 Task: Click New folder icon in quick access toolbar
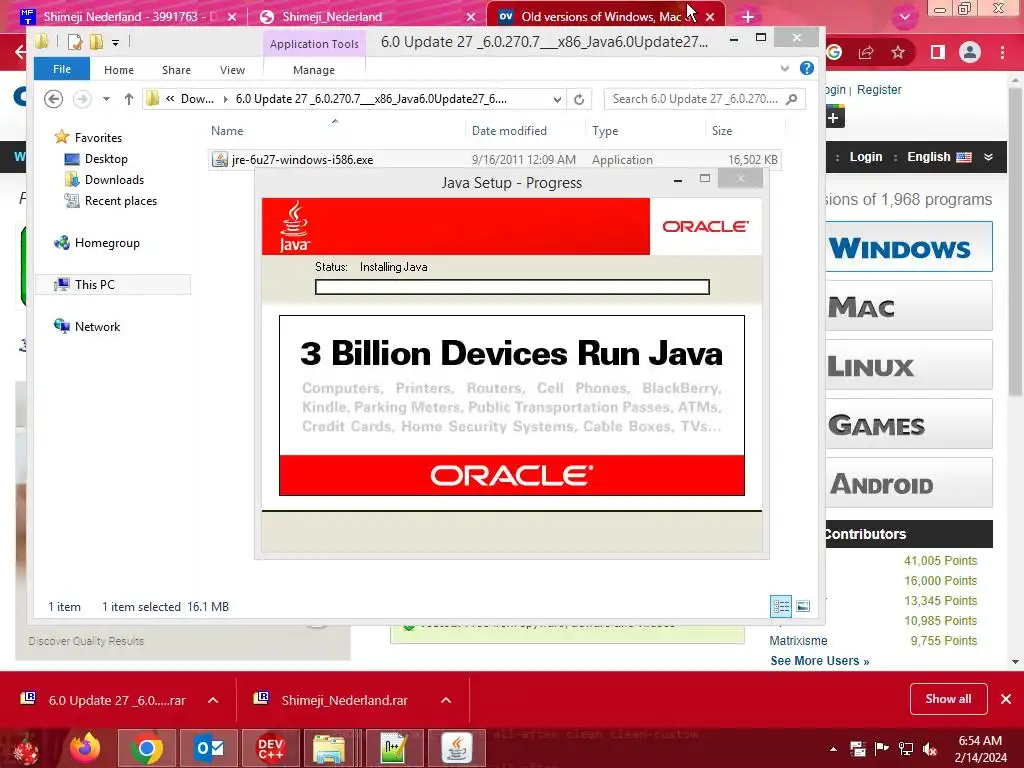click(96, 42)
